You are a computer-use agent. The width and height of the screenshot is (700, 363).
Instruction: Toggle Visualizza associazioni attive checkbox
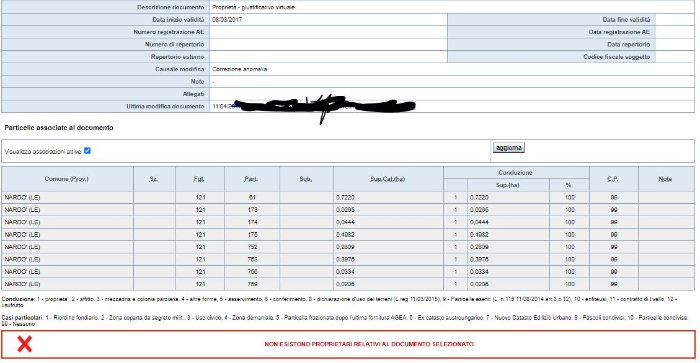pos(88,151)
